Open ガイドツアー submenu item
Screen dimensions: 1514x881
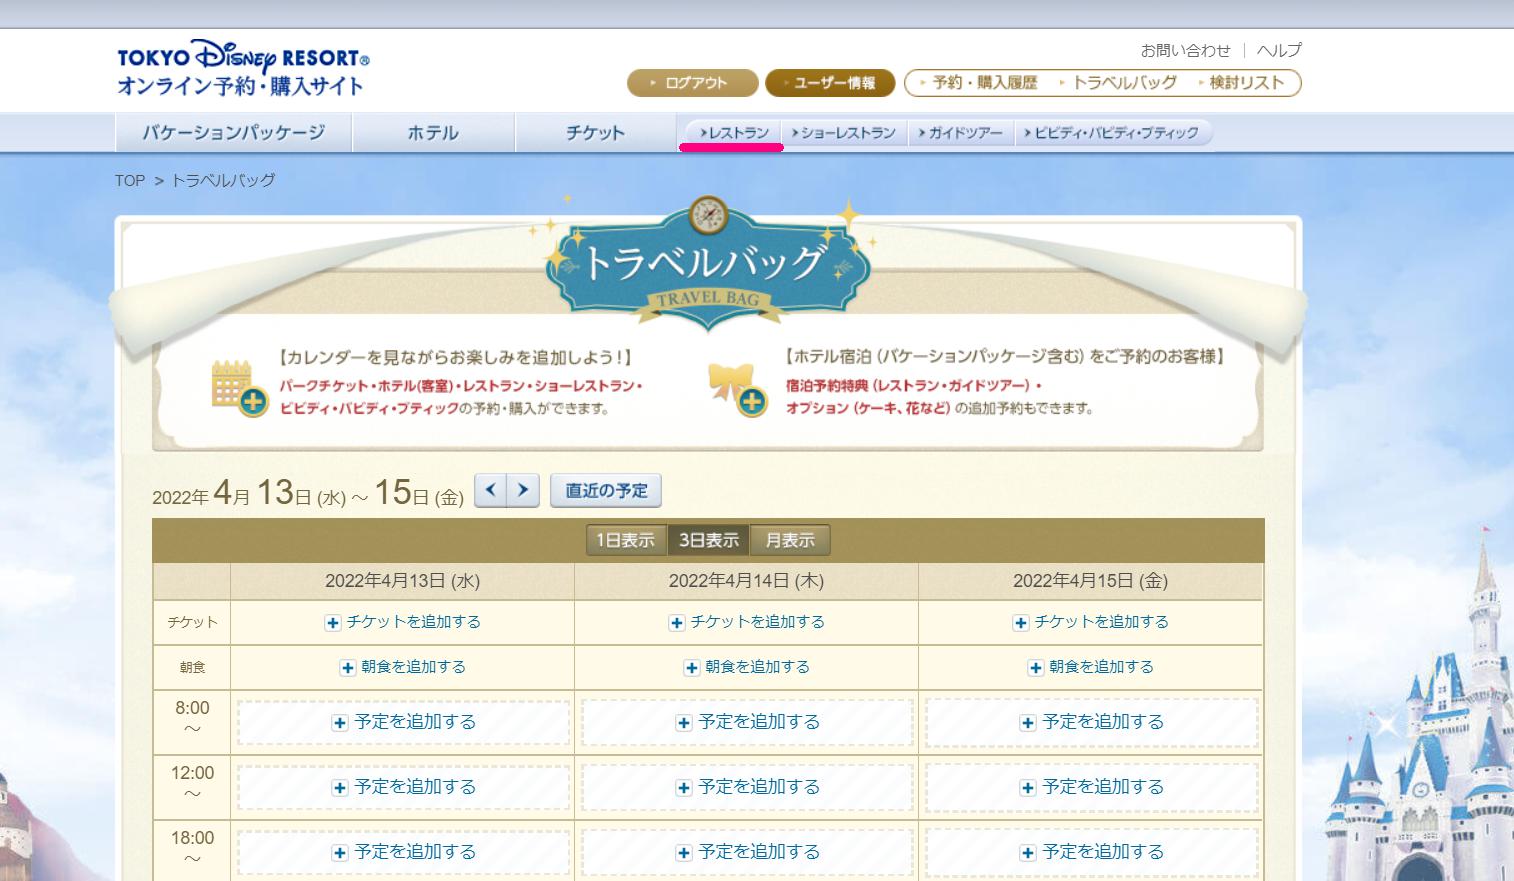point(960,133)
